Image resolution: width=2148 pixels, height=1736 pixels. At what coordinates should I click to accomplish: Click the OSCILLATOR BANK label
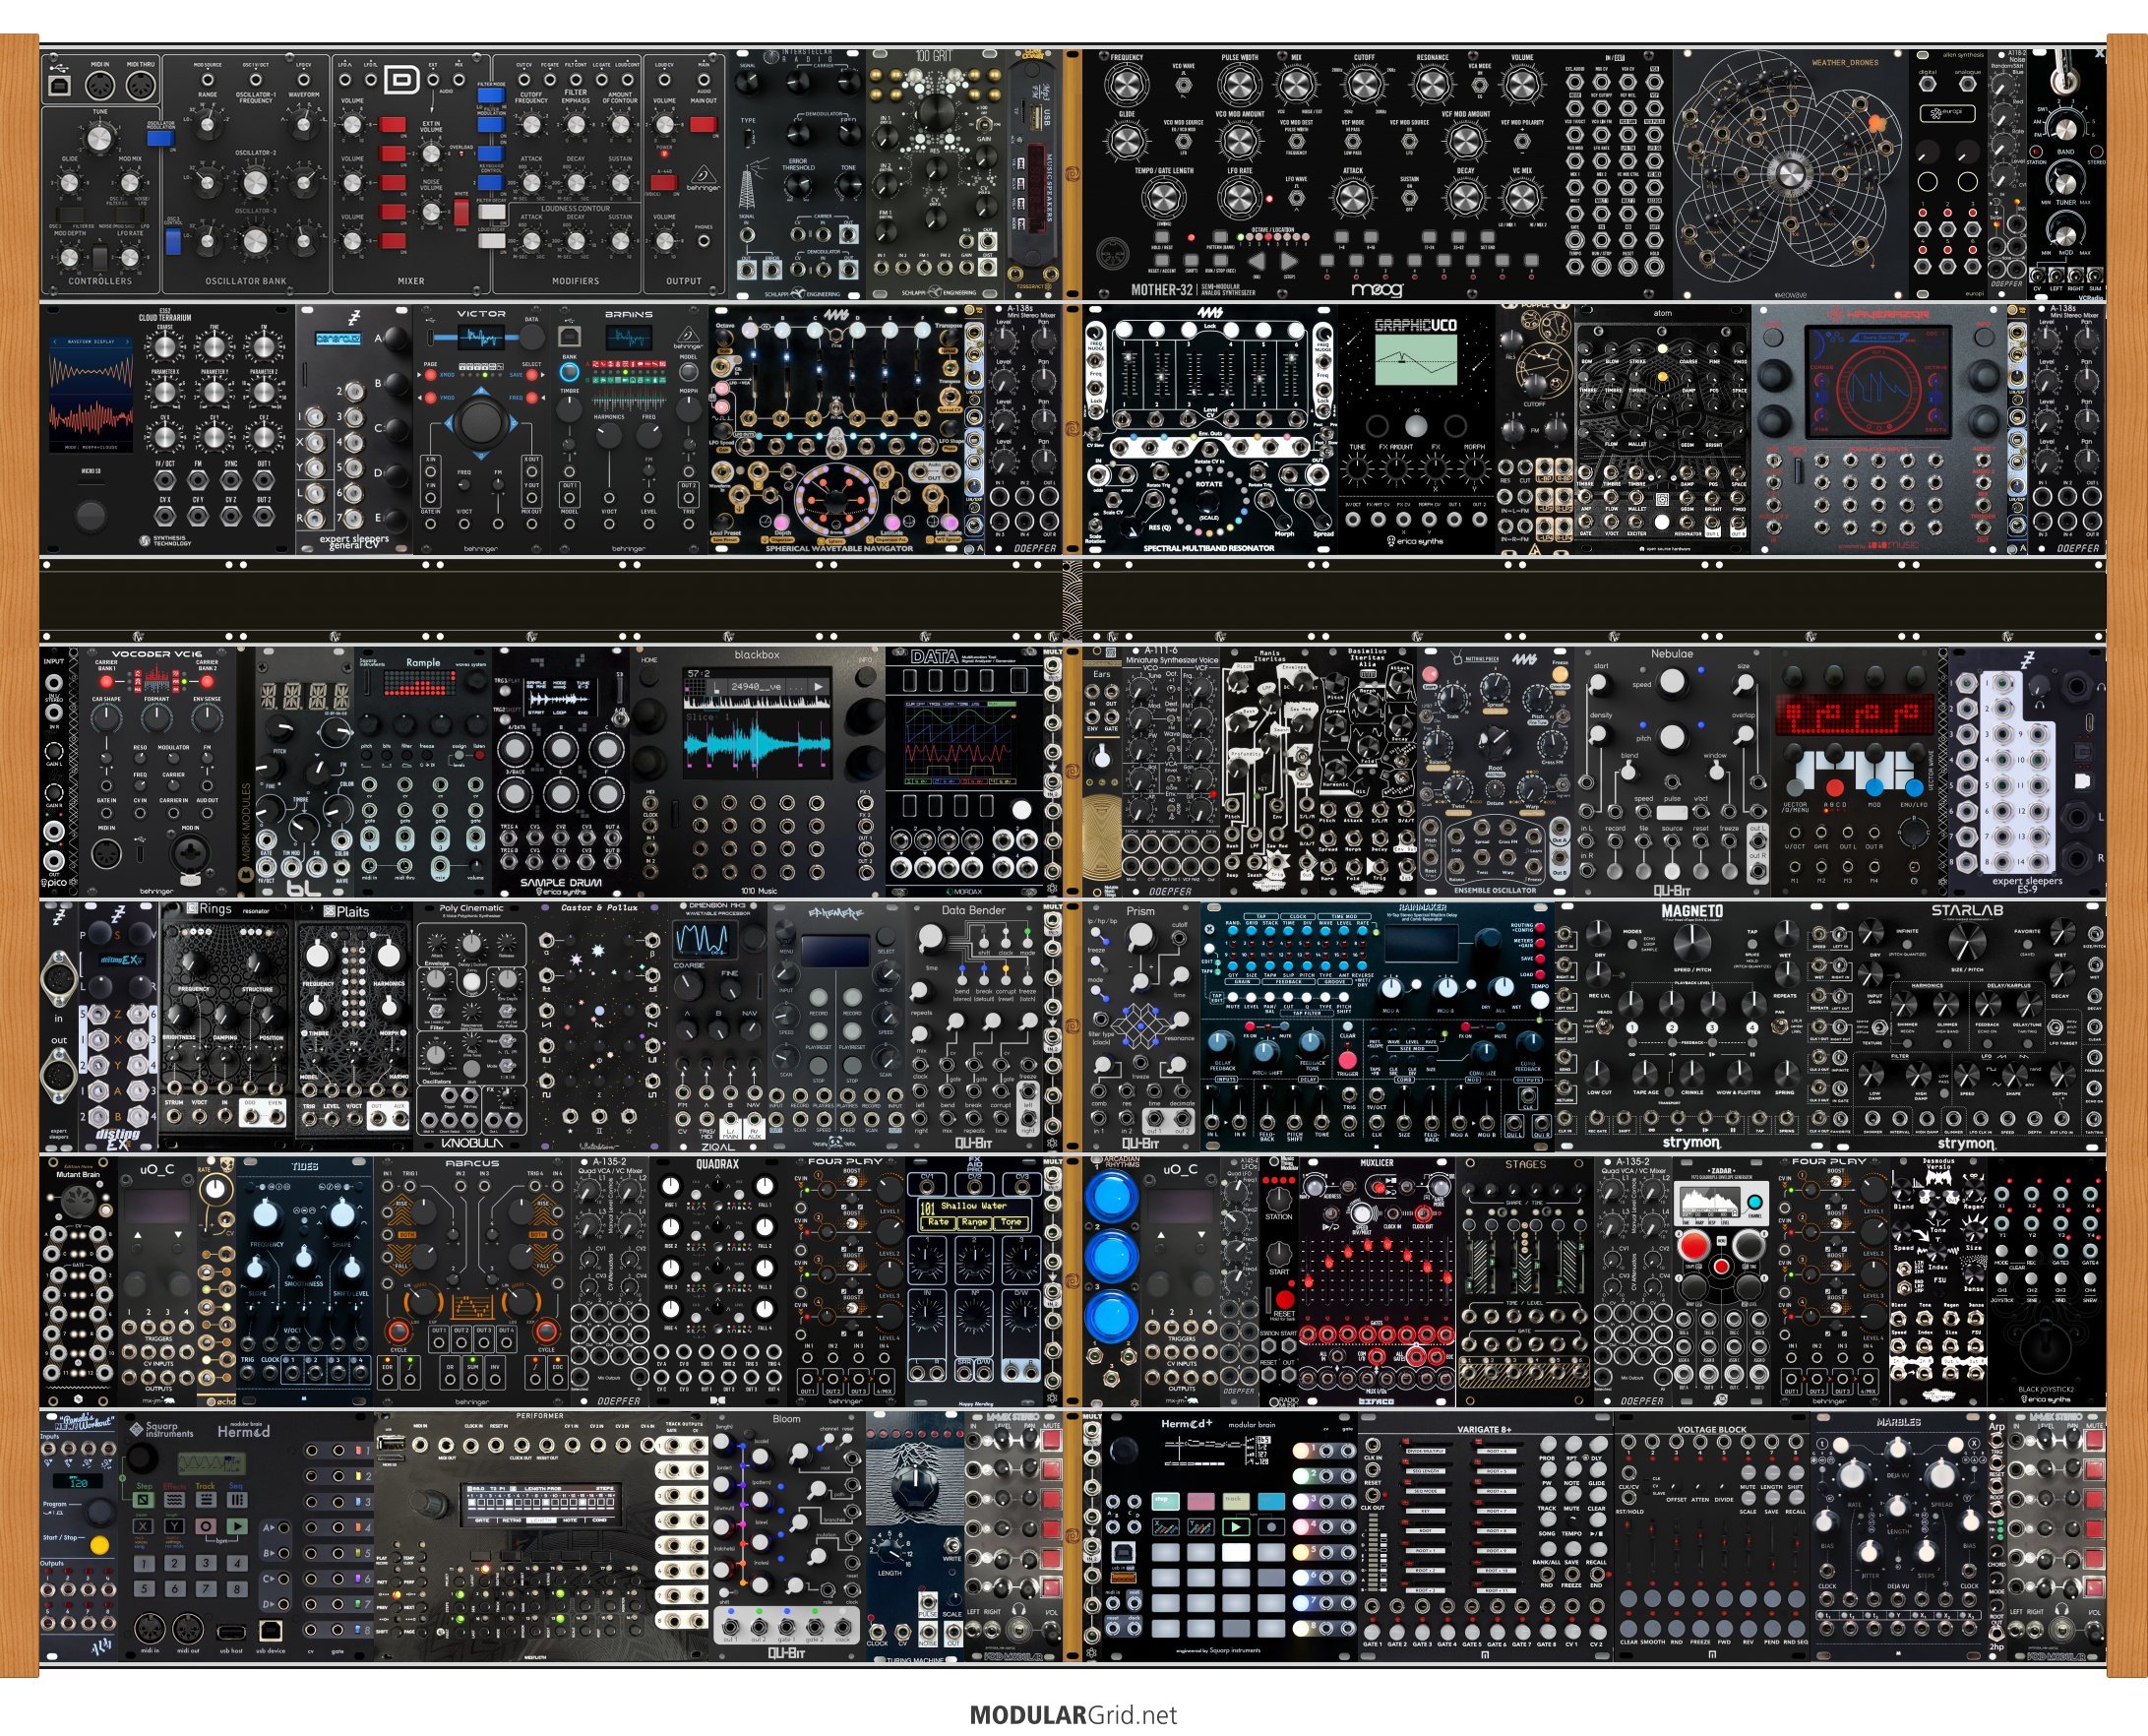pos(246,281)
